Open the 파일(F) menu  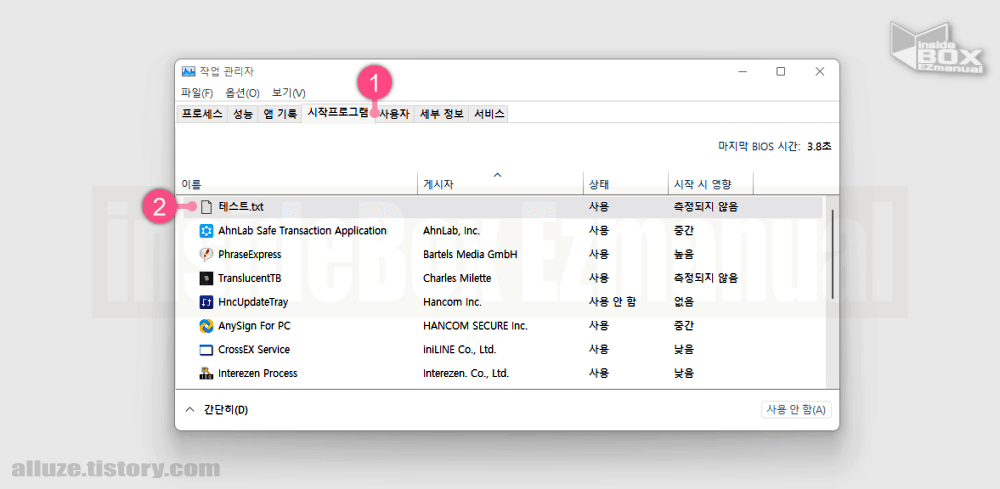tap(197, 93)
